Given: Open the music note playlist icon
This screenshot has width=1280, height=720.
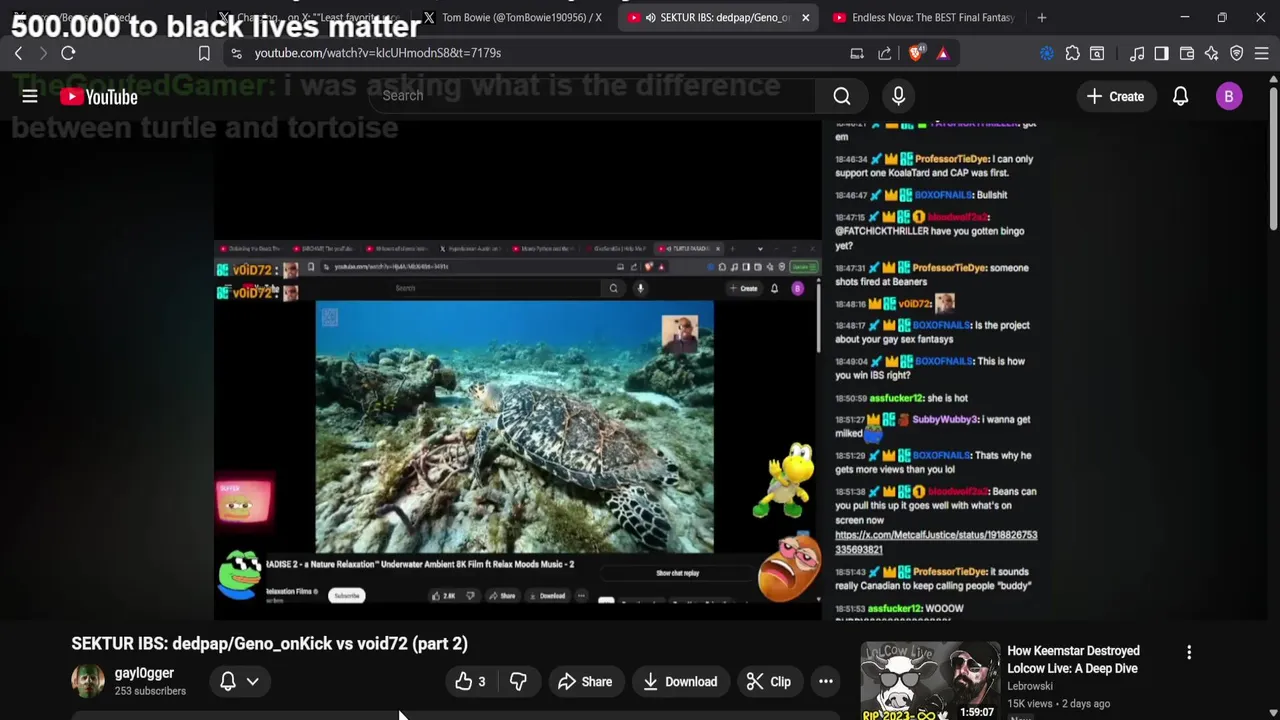Looking at the screenshot, I should pyautogui.click(x=1137, y=53).
